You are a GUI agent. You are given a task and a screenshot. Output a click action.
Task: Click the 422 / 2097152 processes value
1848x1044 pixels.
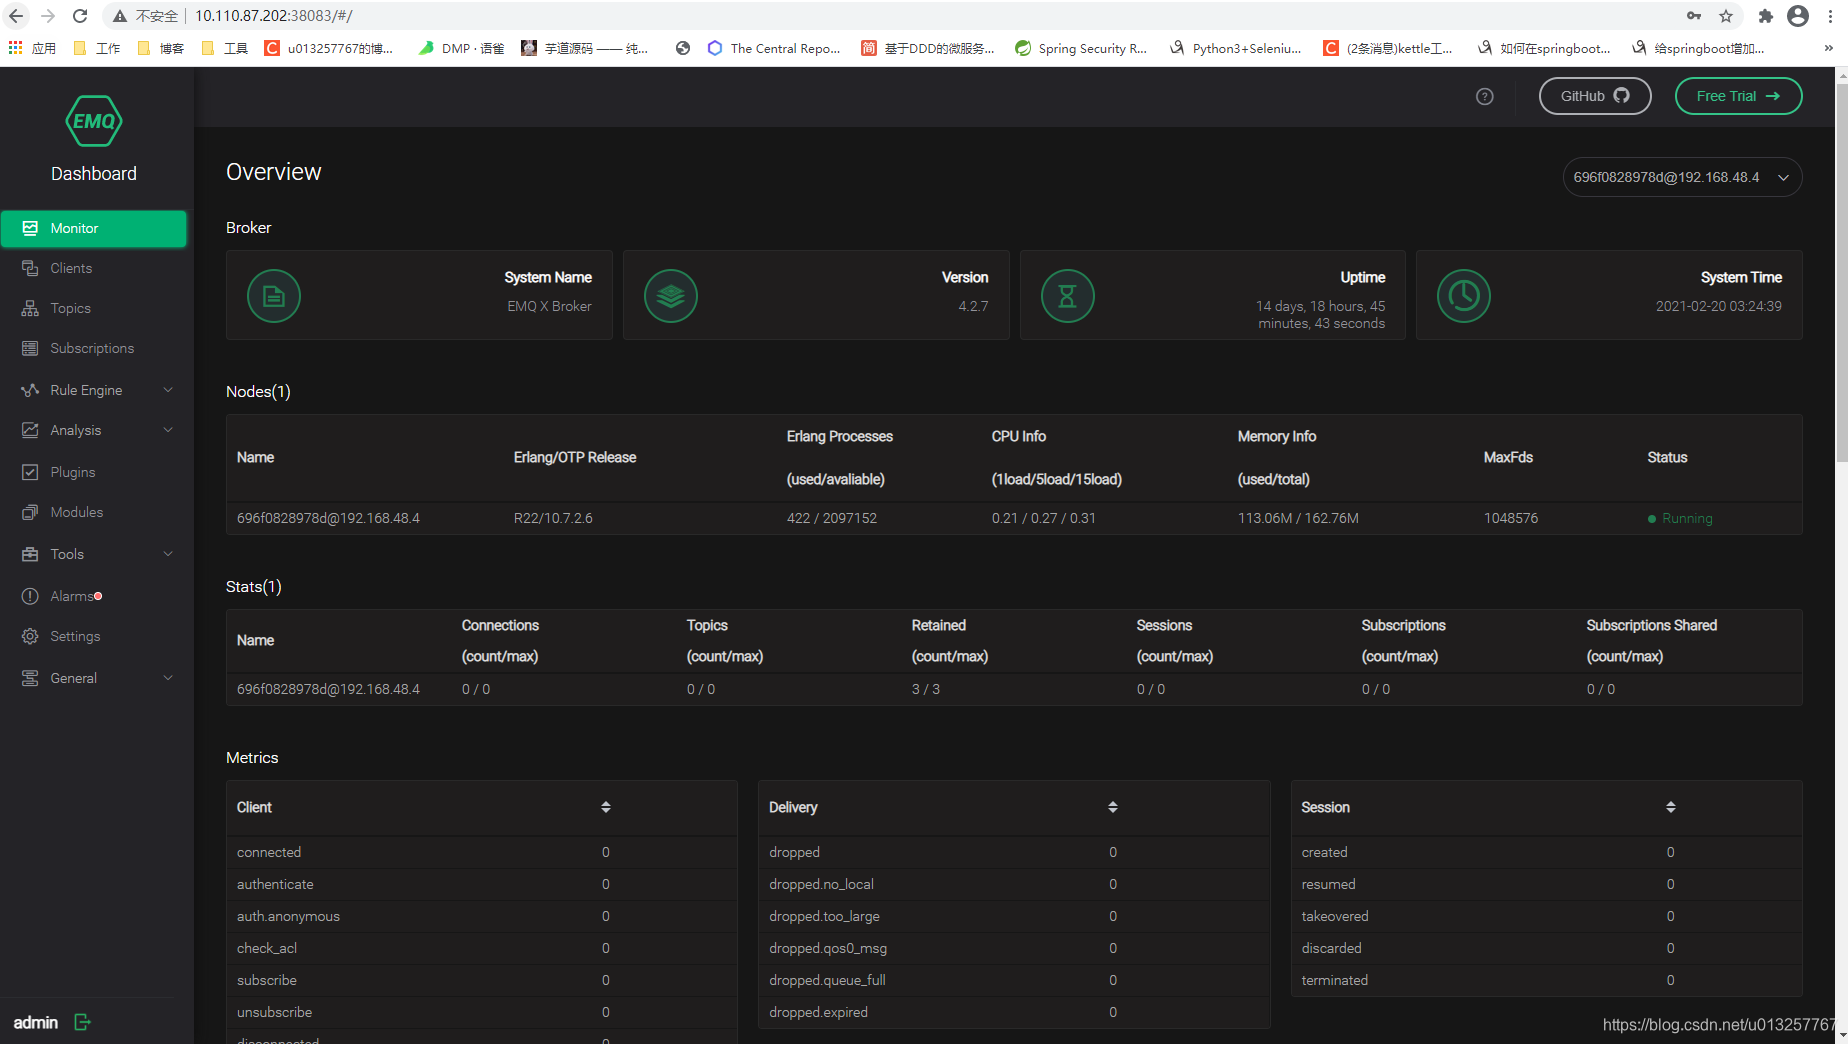(832, 518)
